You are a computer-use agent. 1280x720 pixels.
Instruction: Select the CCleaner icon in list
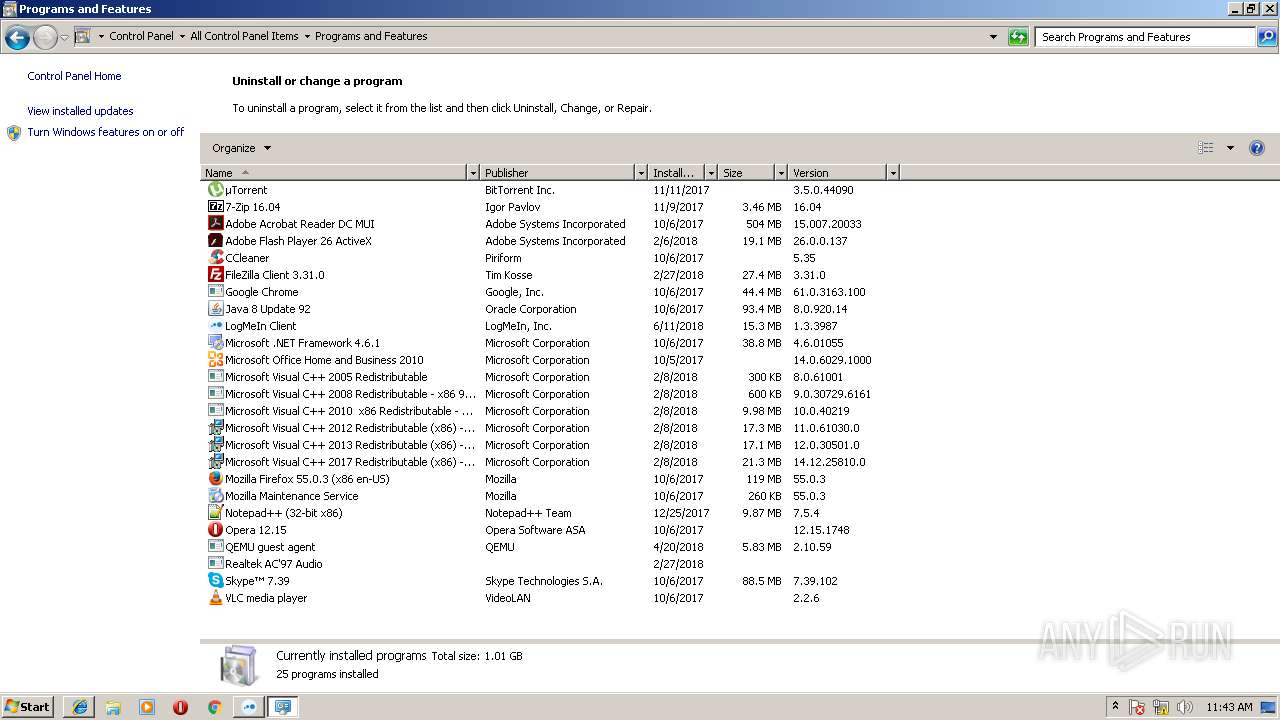pyautogui.click(x=215, y=258)
